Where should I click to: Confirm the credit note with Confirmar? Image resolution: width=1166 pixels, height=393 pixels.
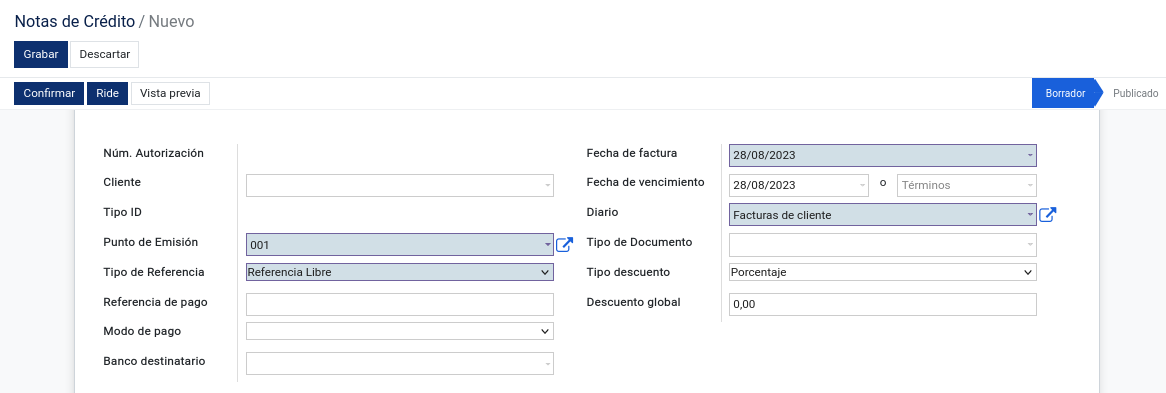[49, 94]
